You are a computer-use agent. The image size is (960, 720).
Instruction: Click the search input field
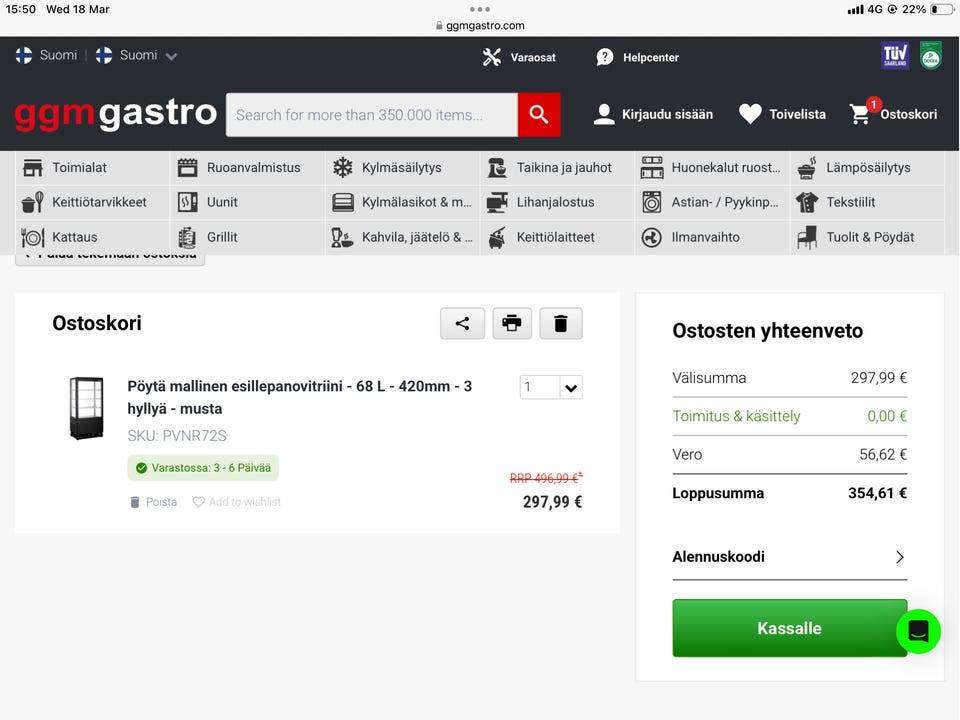371,115
